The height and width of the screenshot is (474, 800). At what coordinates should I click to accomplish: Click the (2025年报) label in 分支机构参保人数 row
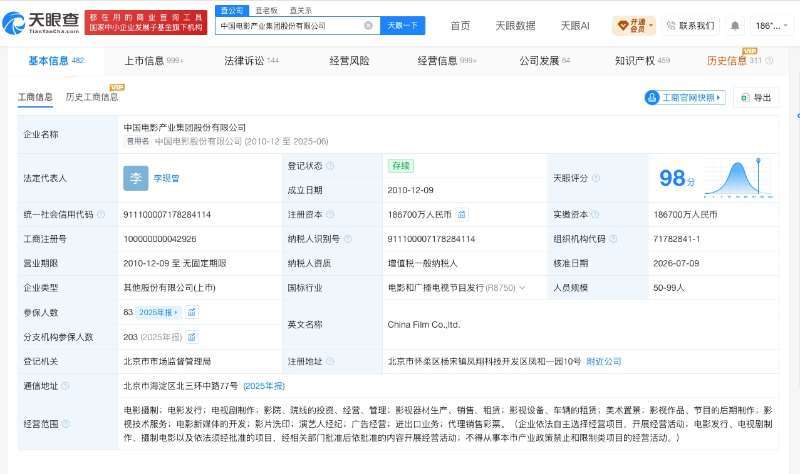[x=161, y=337]
